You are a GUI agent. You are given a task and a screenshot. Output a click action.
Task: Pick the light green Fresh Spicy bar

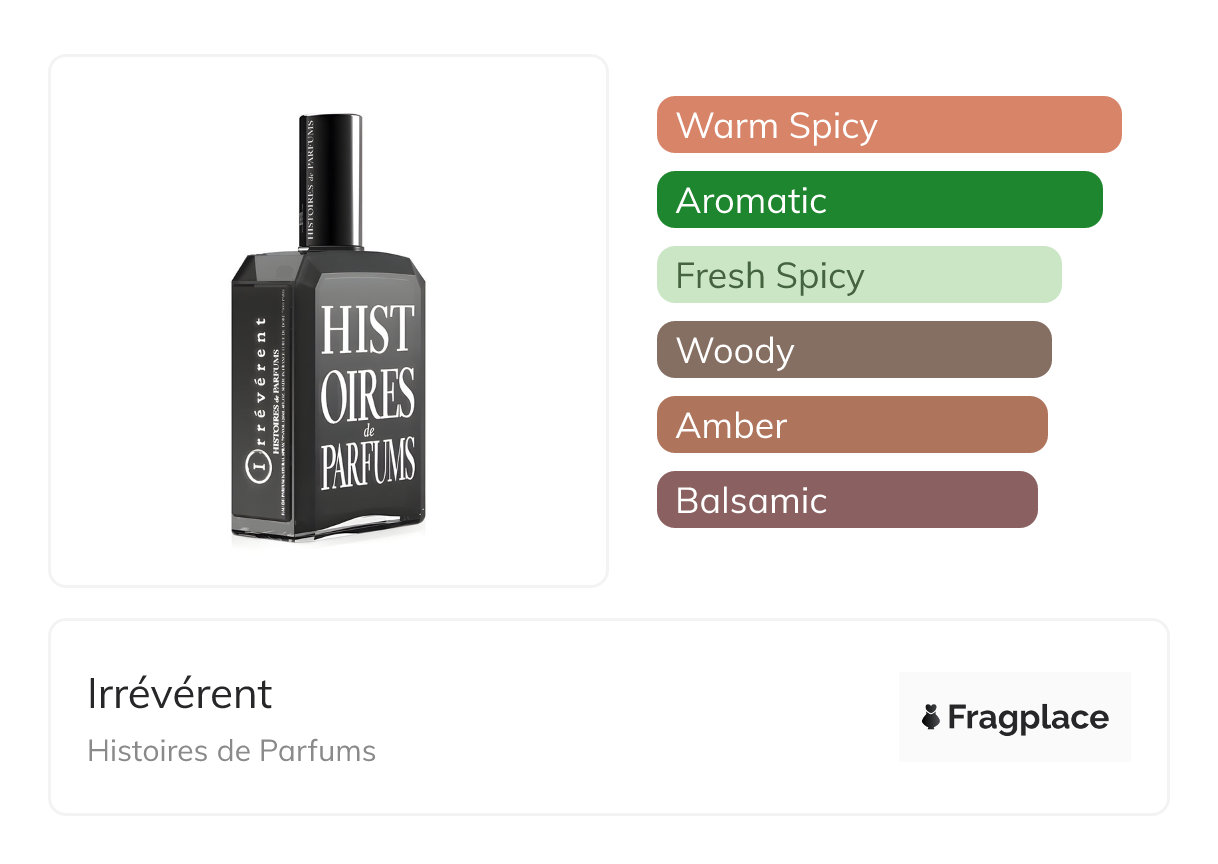coord(859,275)
